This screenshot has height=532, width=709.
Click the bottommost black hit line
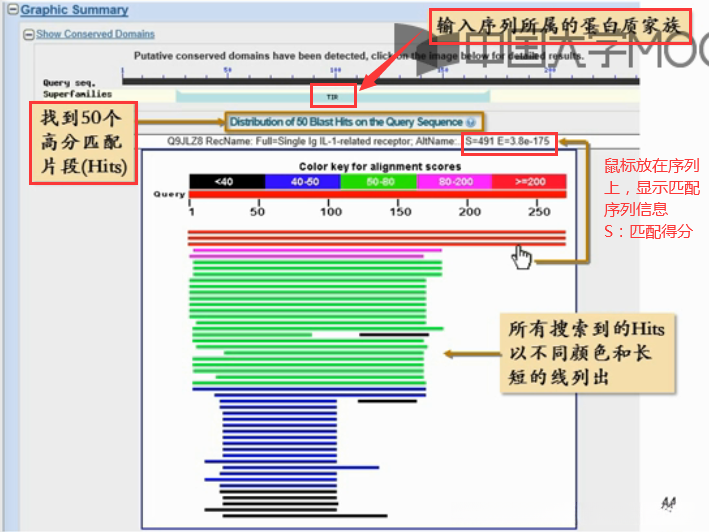tap(305, 515)
